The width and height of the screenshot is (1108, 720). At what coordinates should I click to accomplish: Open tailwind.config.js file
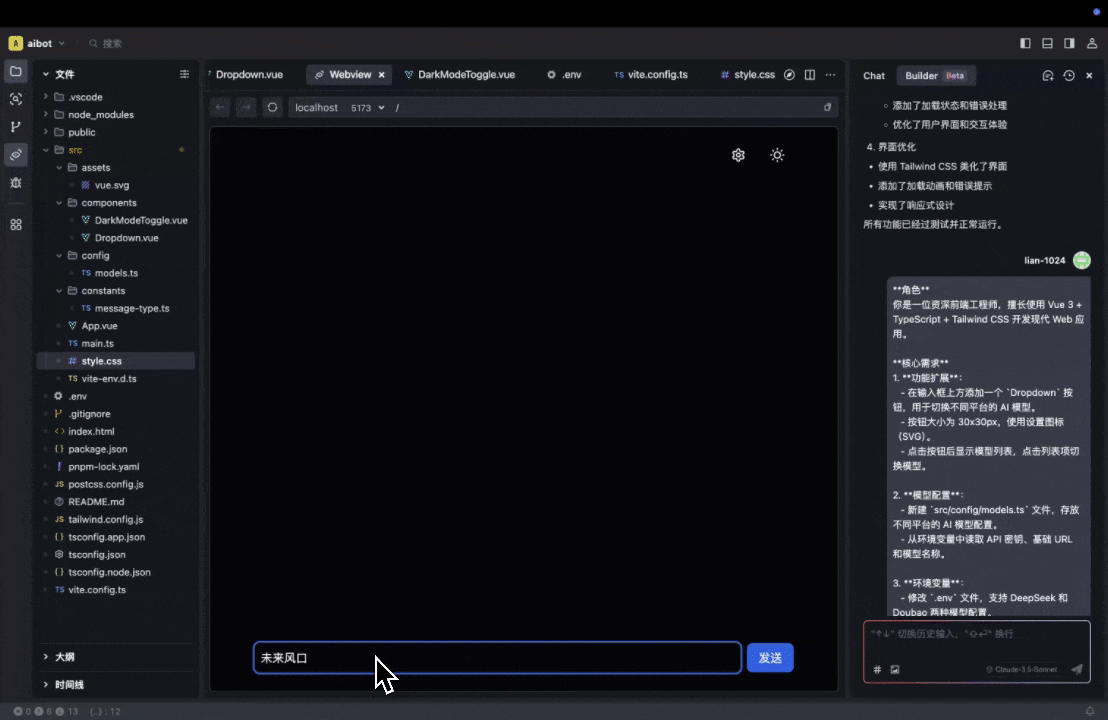pos(105,519)
